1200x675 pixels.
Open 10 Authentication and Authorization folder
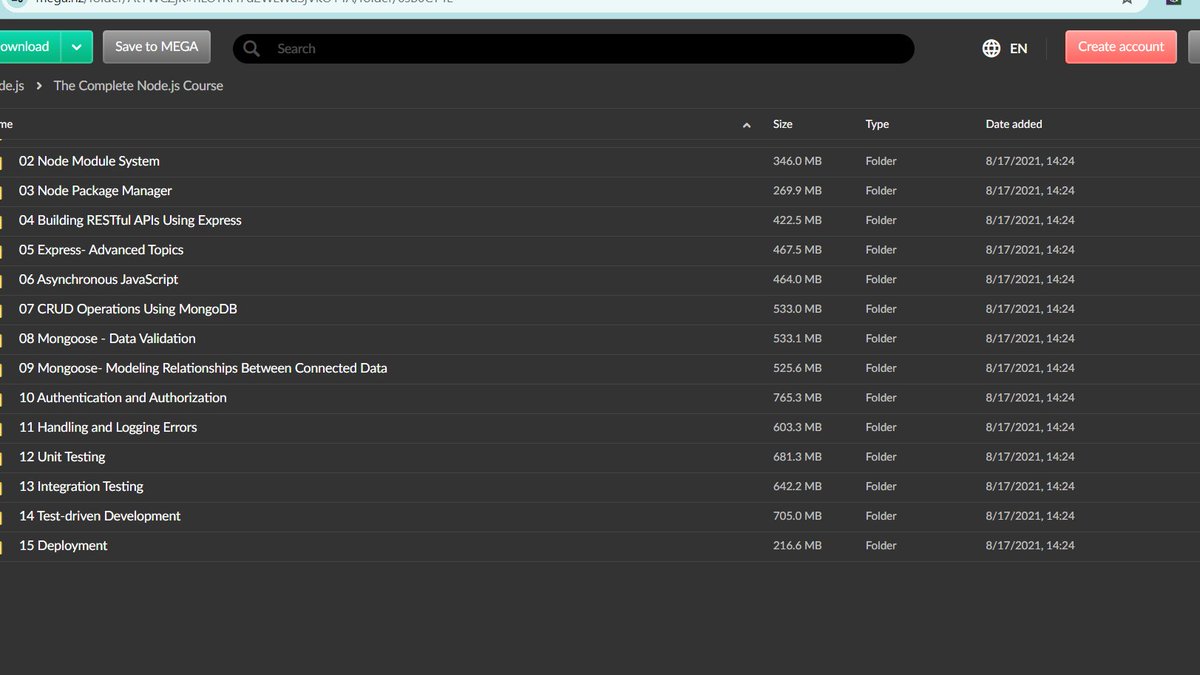pos(123,398)
